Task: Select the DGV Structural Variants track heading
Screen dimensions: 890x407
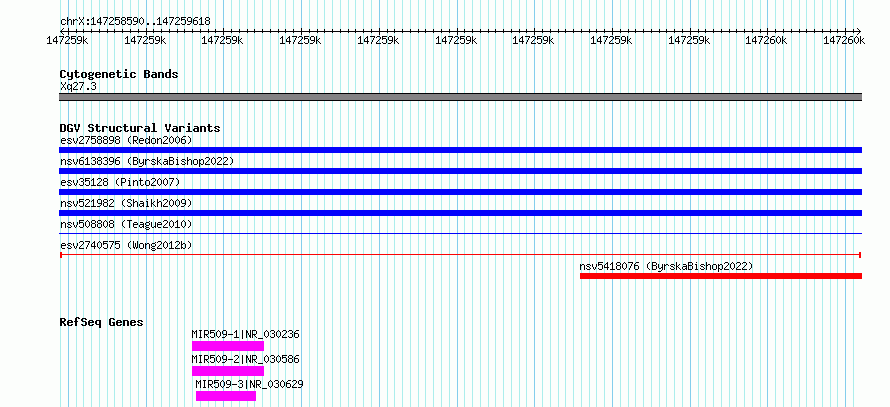Action: (140, 128)
